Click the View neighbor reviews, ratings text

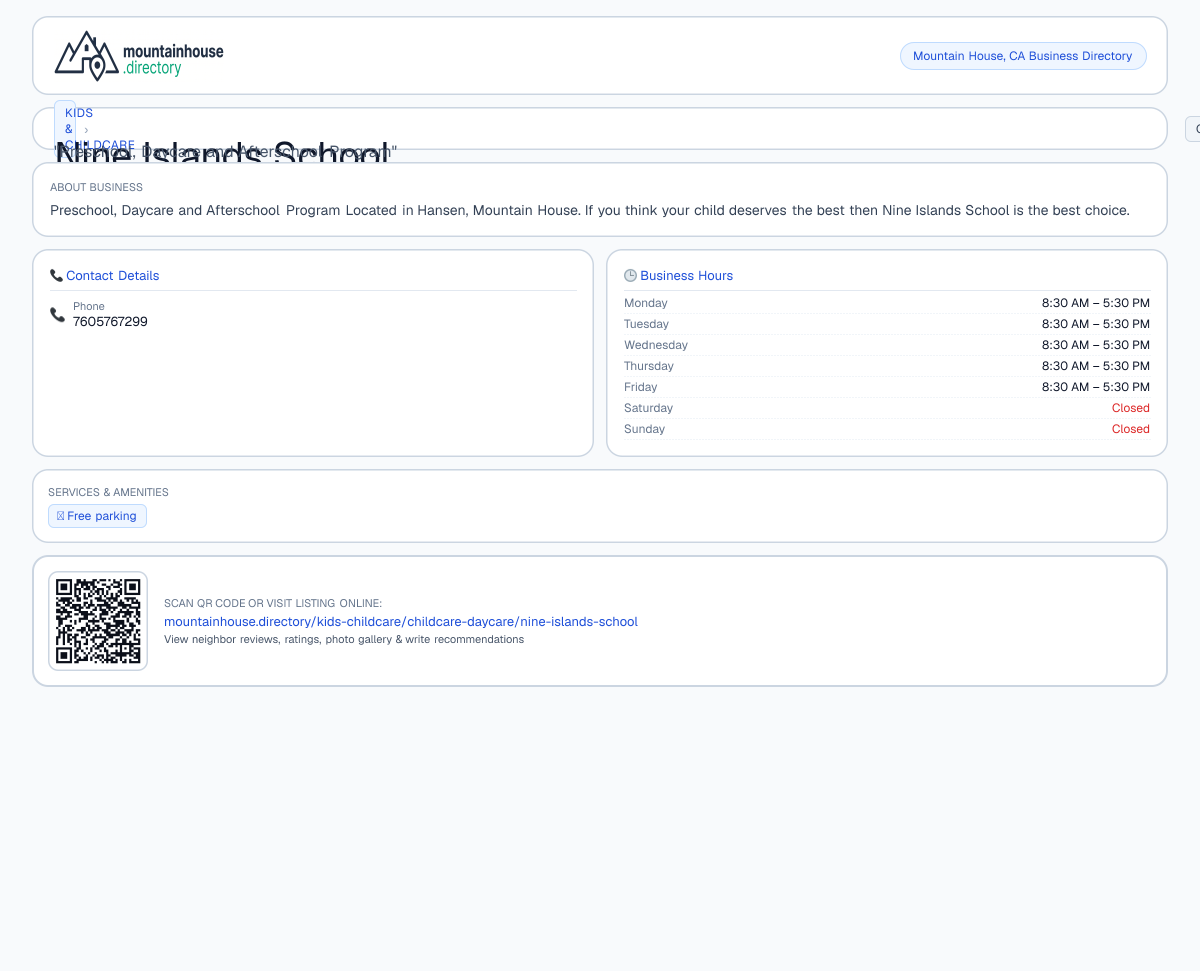pyautogui.click(x=344, y=639)
